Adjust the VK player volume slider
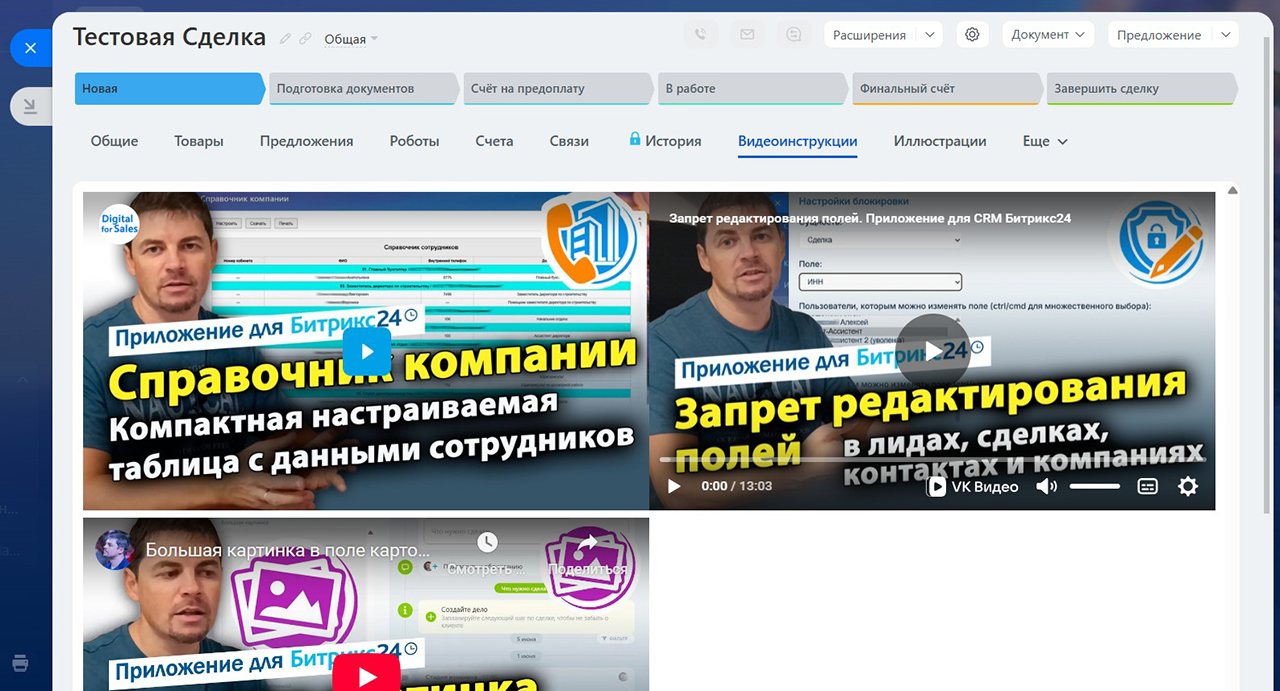Viewport: 1280px width, 691px height. (x=1095, y=486)
